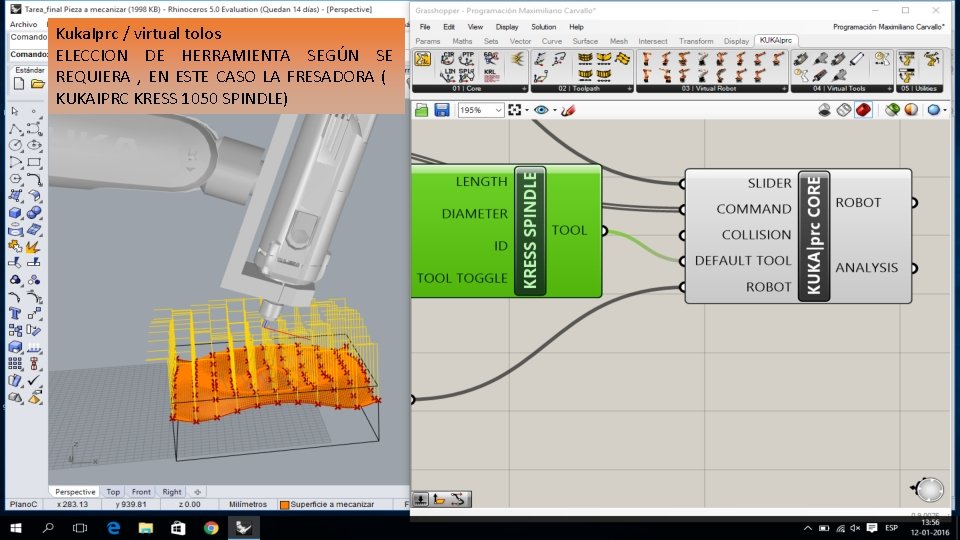
Task: Click the Grasshopper canvas compass widget
Action: coord(929,489)
